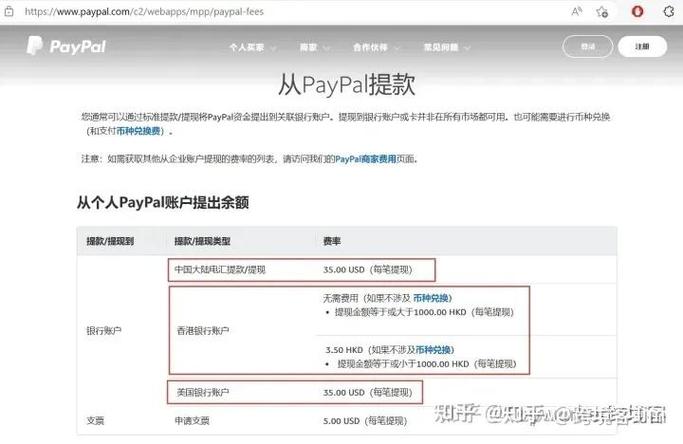Open the 个人买家 navigation menu
Screen dimensions: 683x444
[x=247, y=47]
